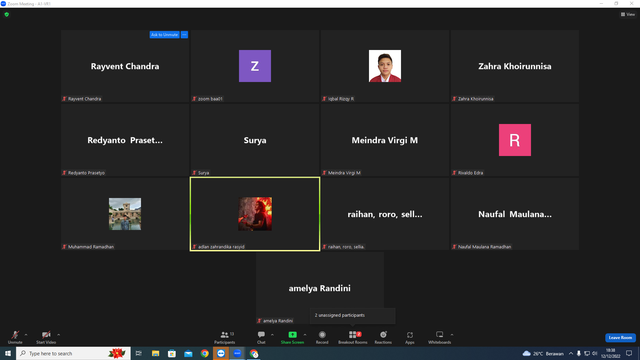Viewport: 640px width, 360px height.
Task: Open the Reactions menu
Action: [x=383, y=337]
